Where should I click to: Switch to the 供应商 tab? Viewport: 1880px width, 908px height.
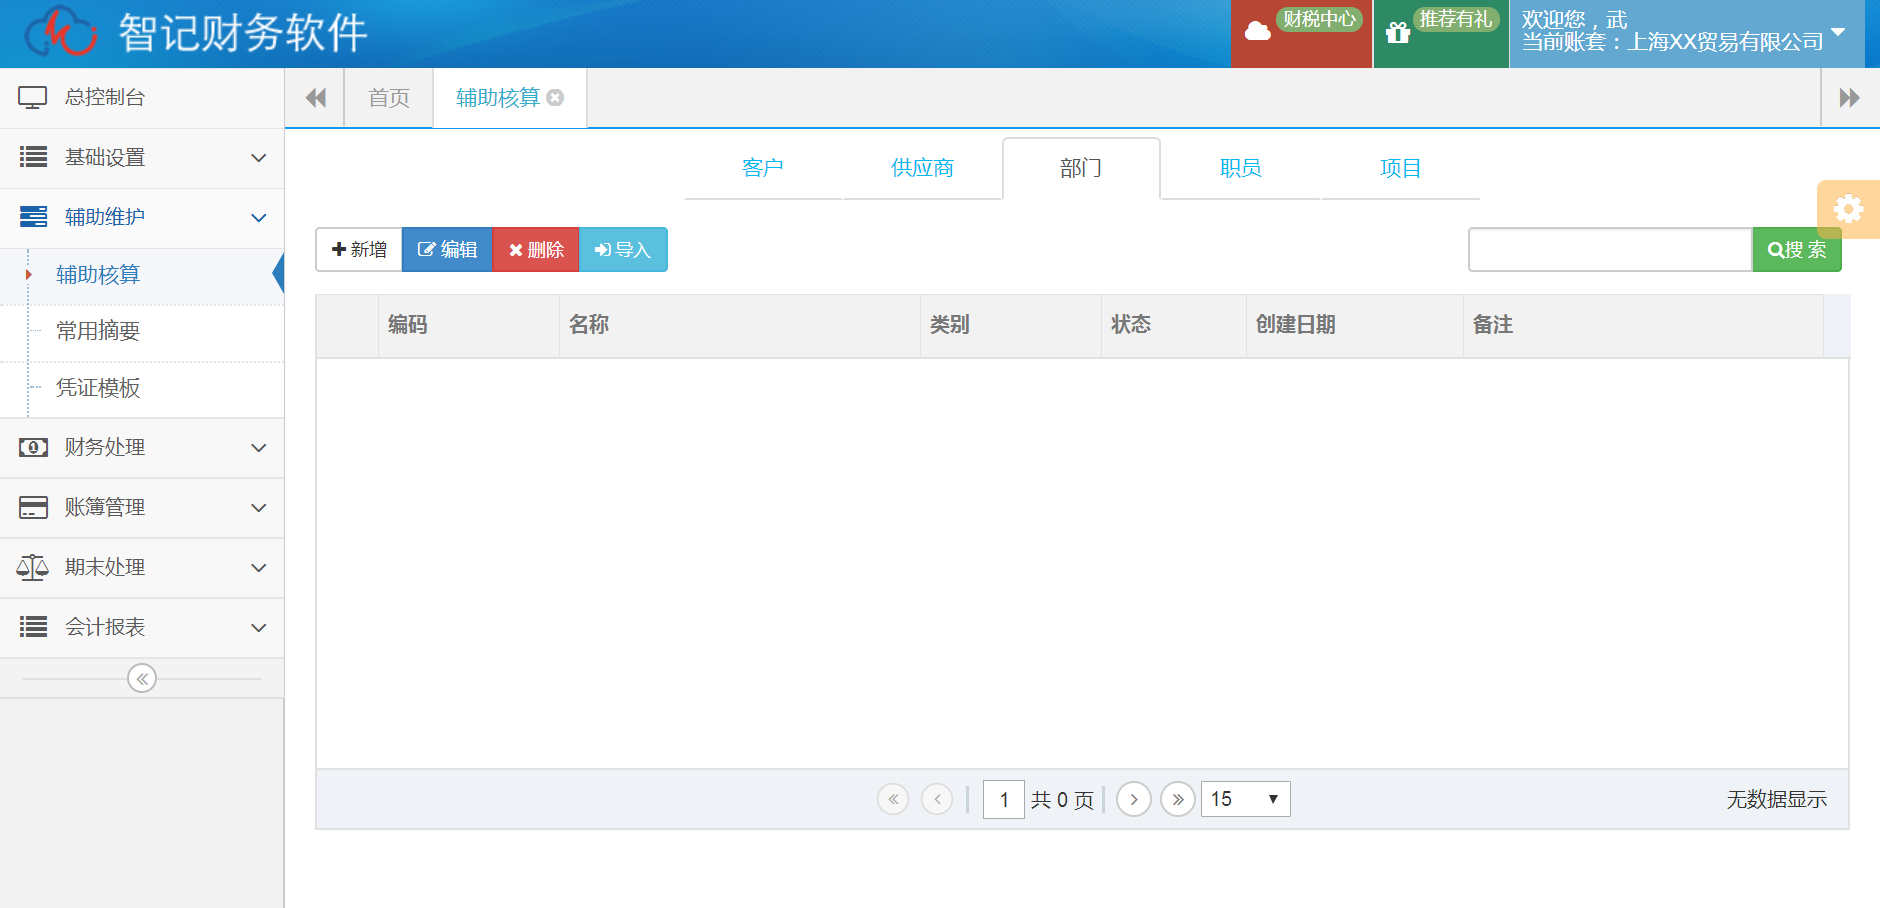[x=922, y=168]
